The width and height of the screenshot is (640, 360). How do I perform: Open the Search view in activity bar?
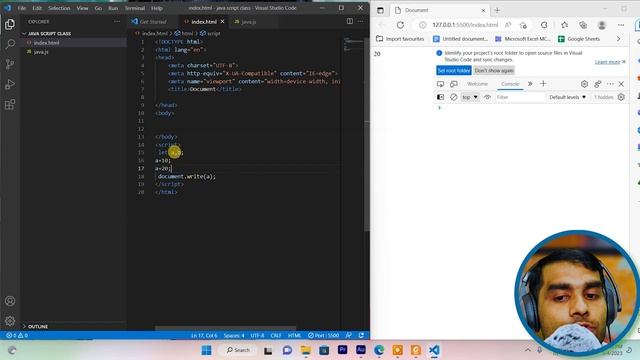pos(10,44)
